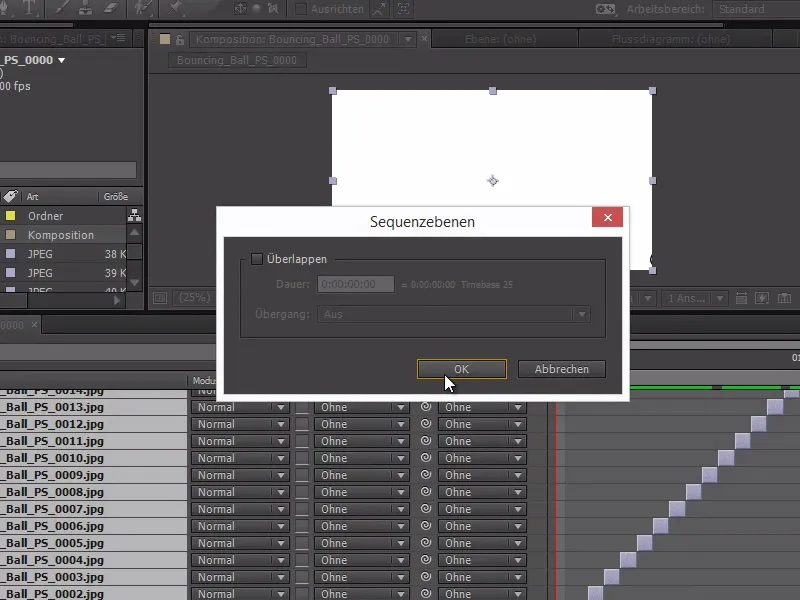Viewport: 800px width, 600px height.
Task: Open blend mode dropdown for Ball_PS_0012.jpg
Action: click(240, 424)
